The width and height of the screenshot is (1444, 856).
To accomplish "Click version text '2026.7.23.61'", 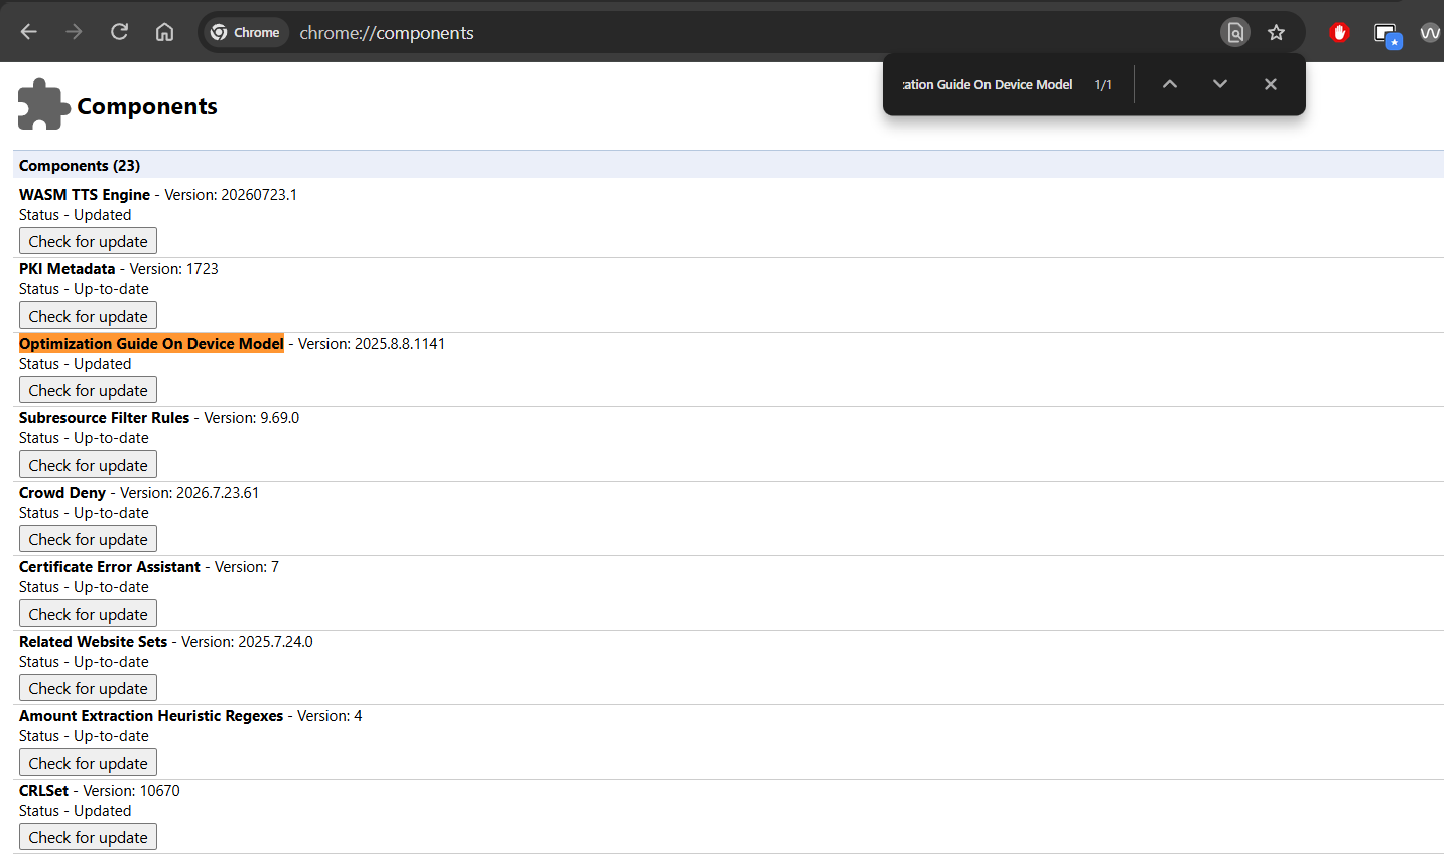I will [x=218, y=492].
